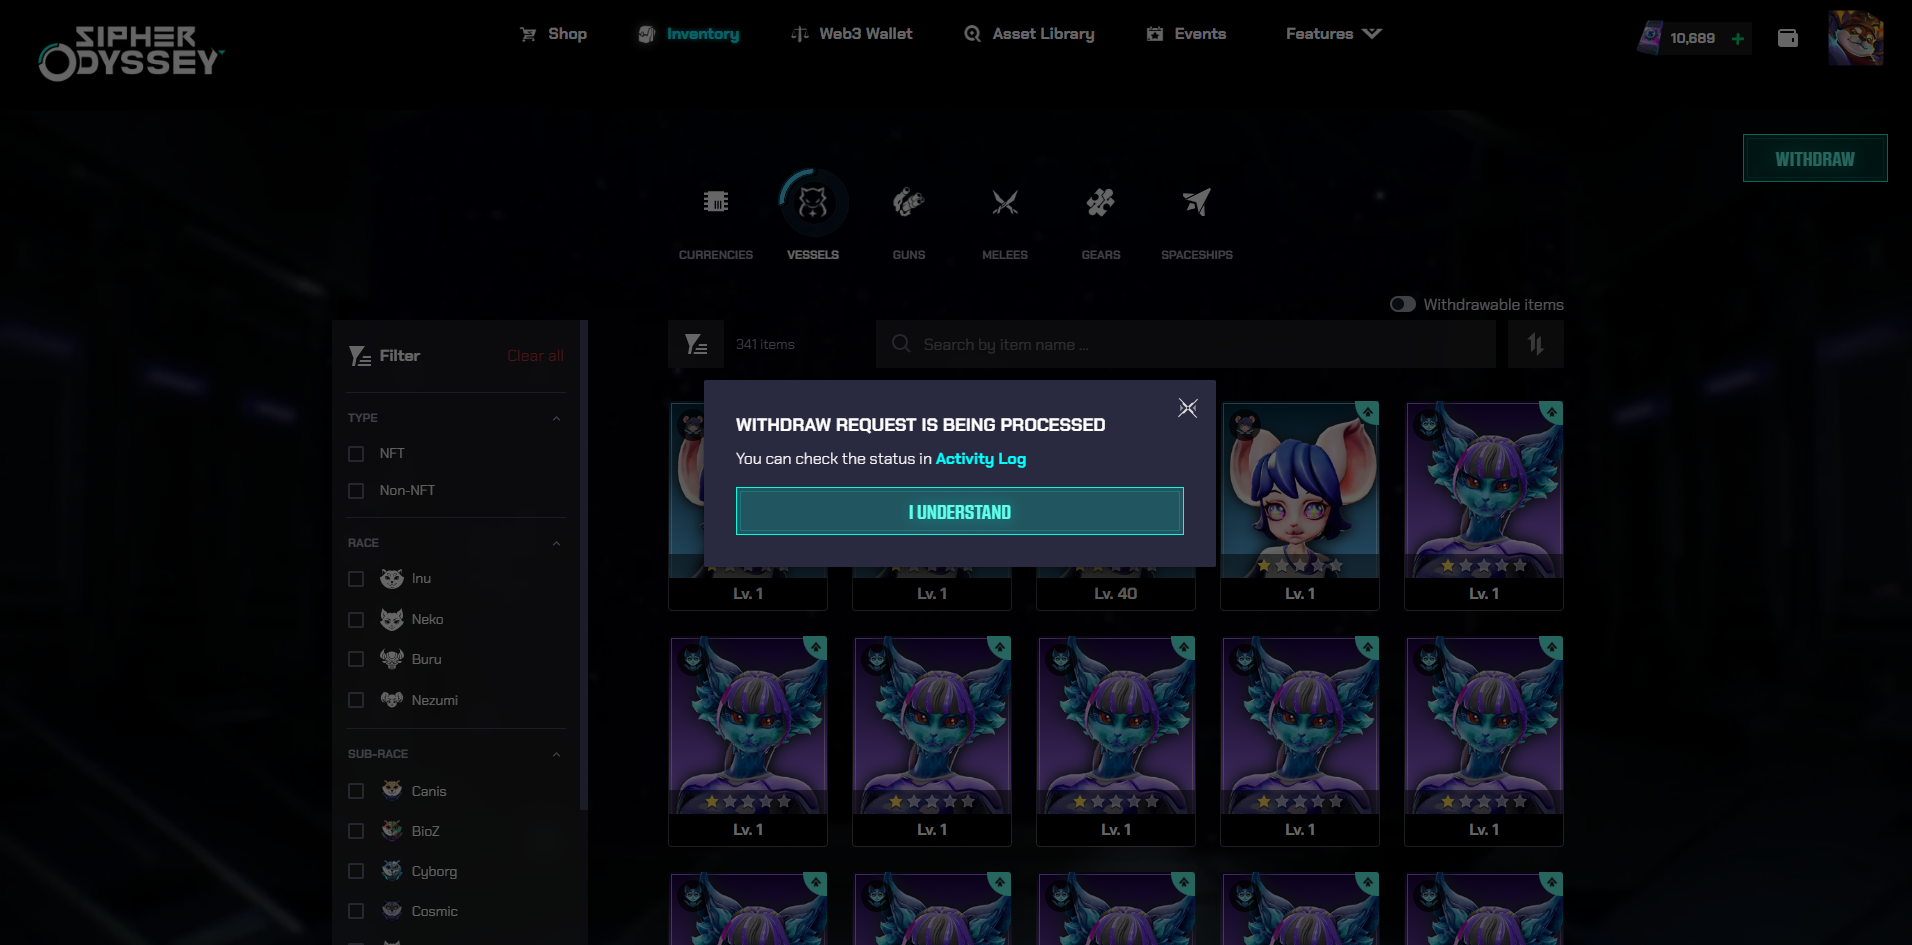Click the WITHDRAW button
Screen dimensions: 1912x945
(1815, 158)
